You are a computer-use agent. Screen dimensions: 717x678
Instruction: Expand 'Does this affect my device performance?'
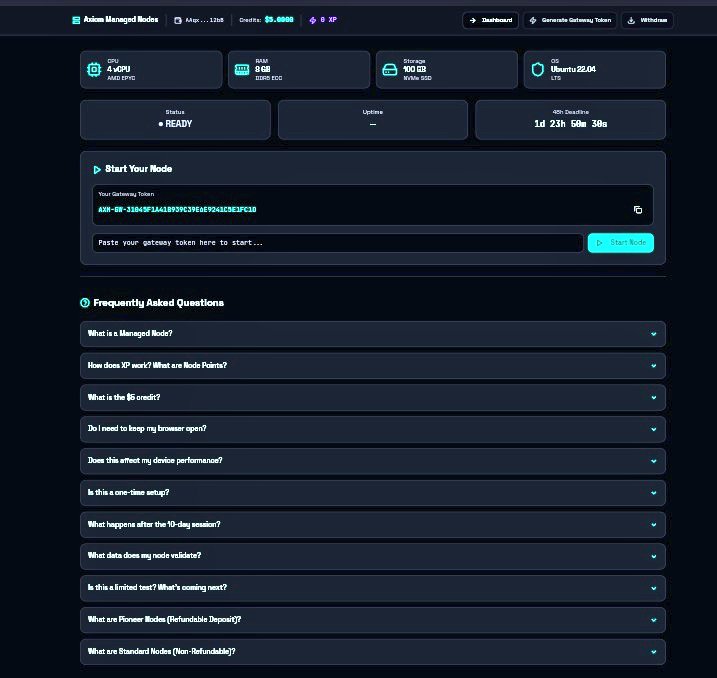(373, 461)
